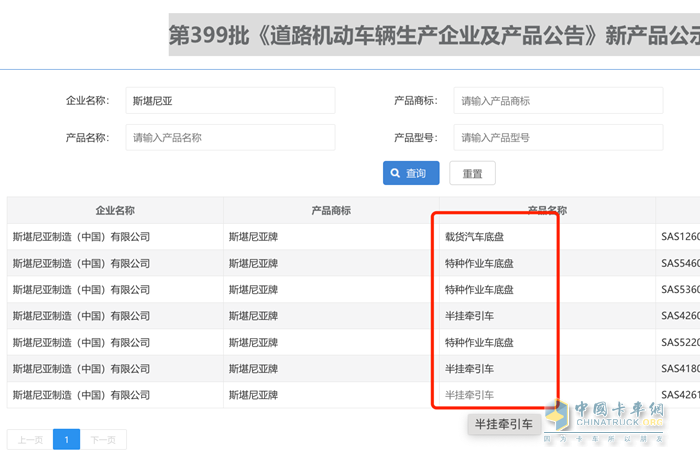The image size is (700, 467).
Task: Go to next page with 下一页
Action: (x=103, y=440)
